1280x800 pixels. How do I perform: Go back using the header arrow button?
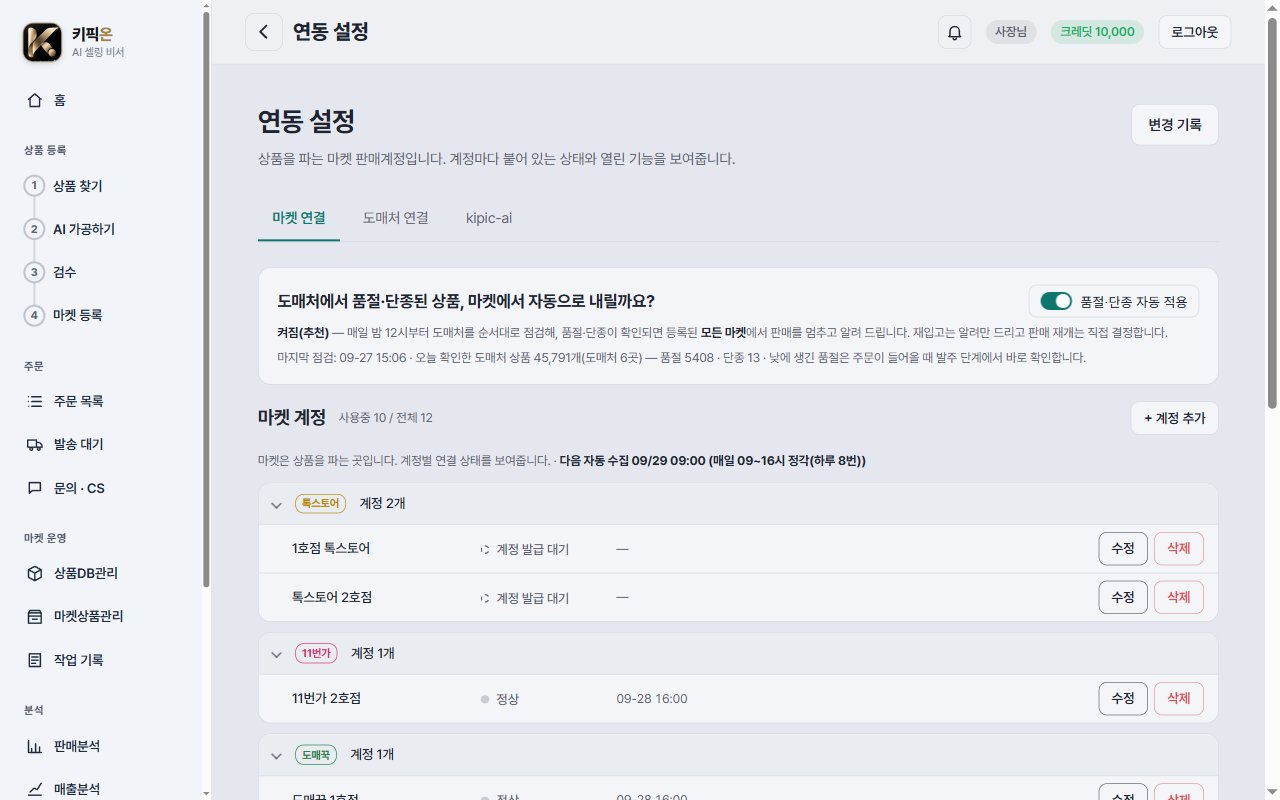[x=263, y=32]
